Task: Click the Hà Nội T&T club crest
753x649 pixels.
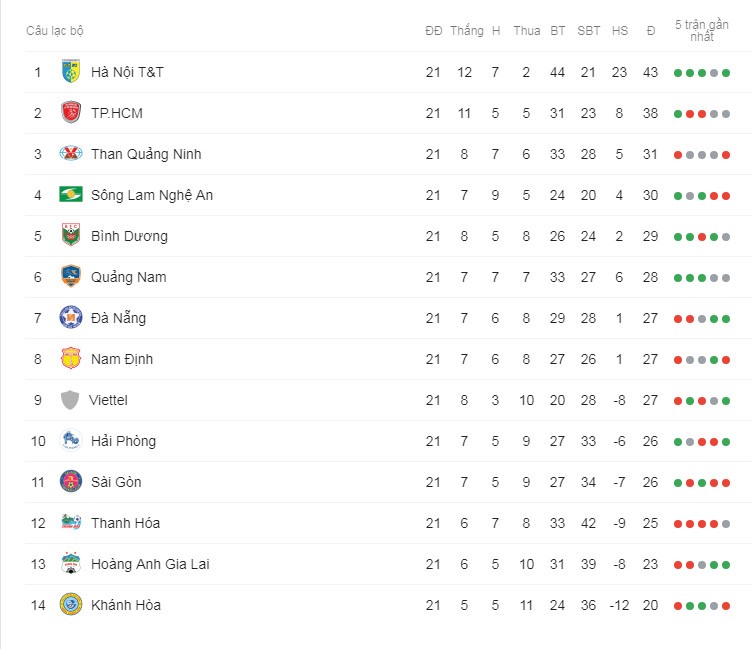Action: click(x=71, y=72)
